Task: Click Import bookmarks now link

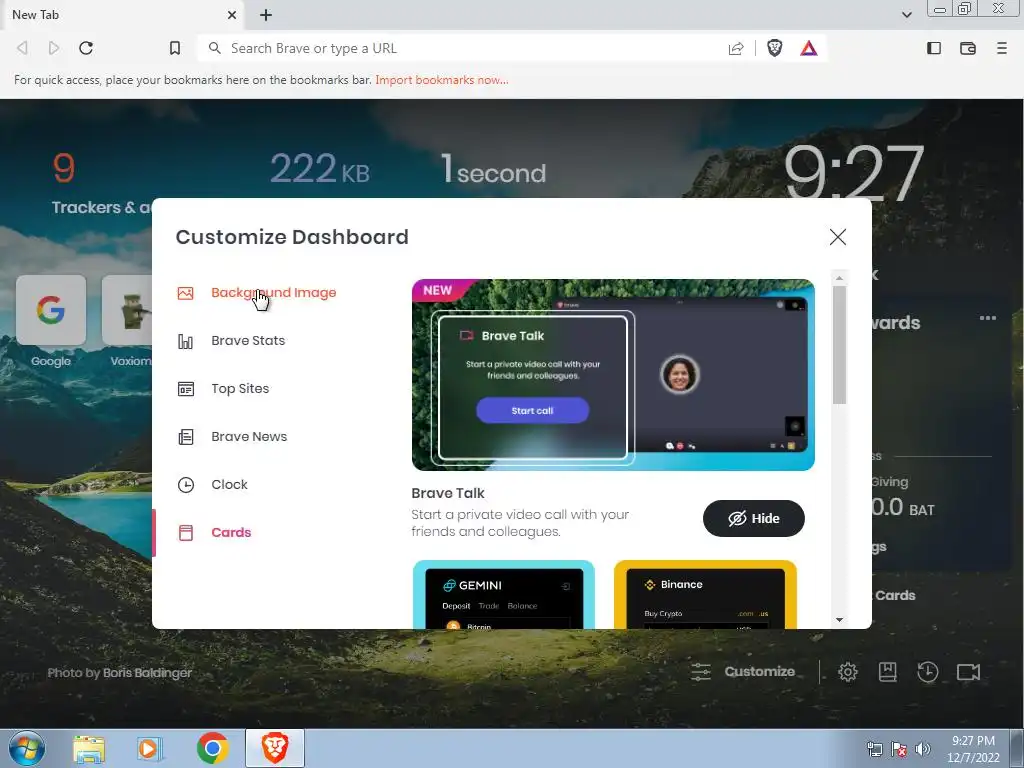Action: point(441,80)
